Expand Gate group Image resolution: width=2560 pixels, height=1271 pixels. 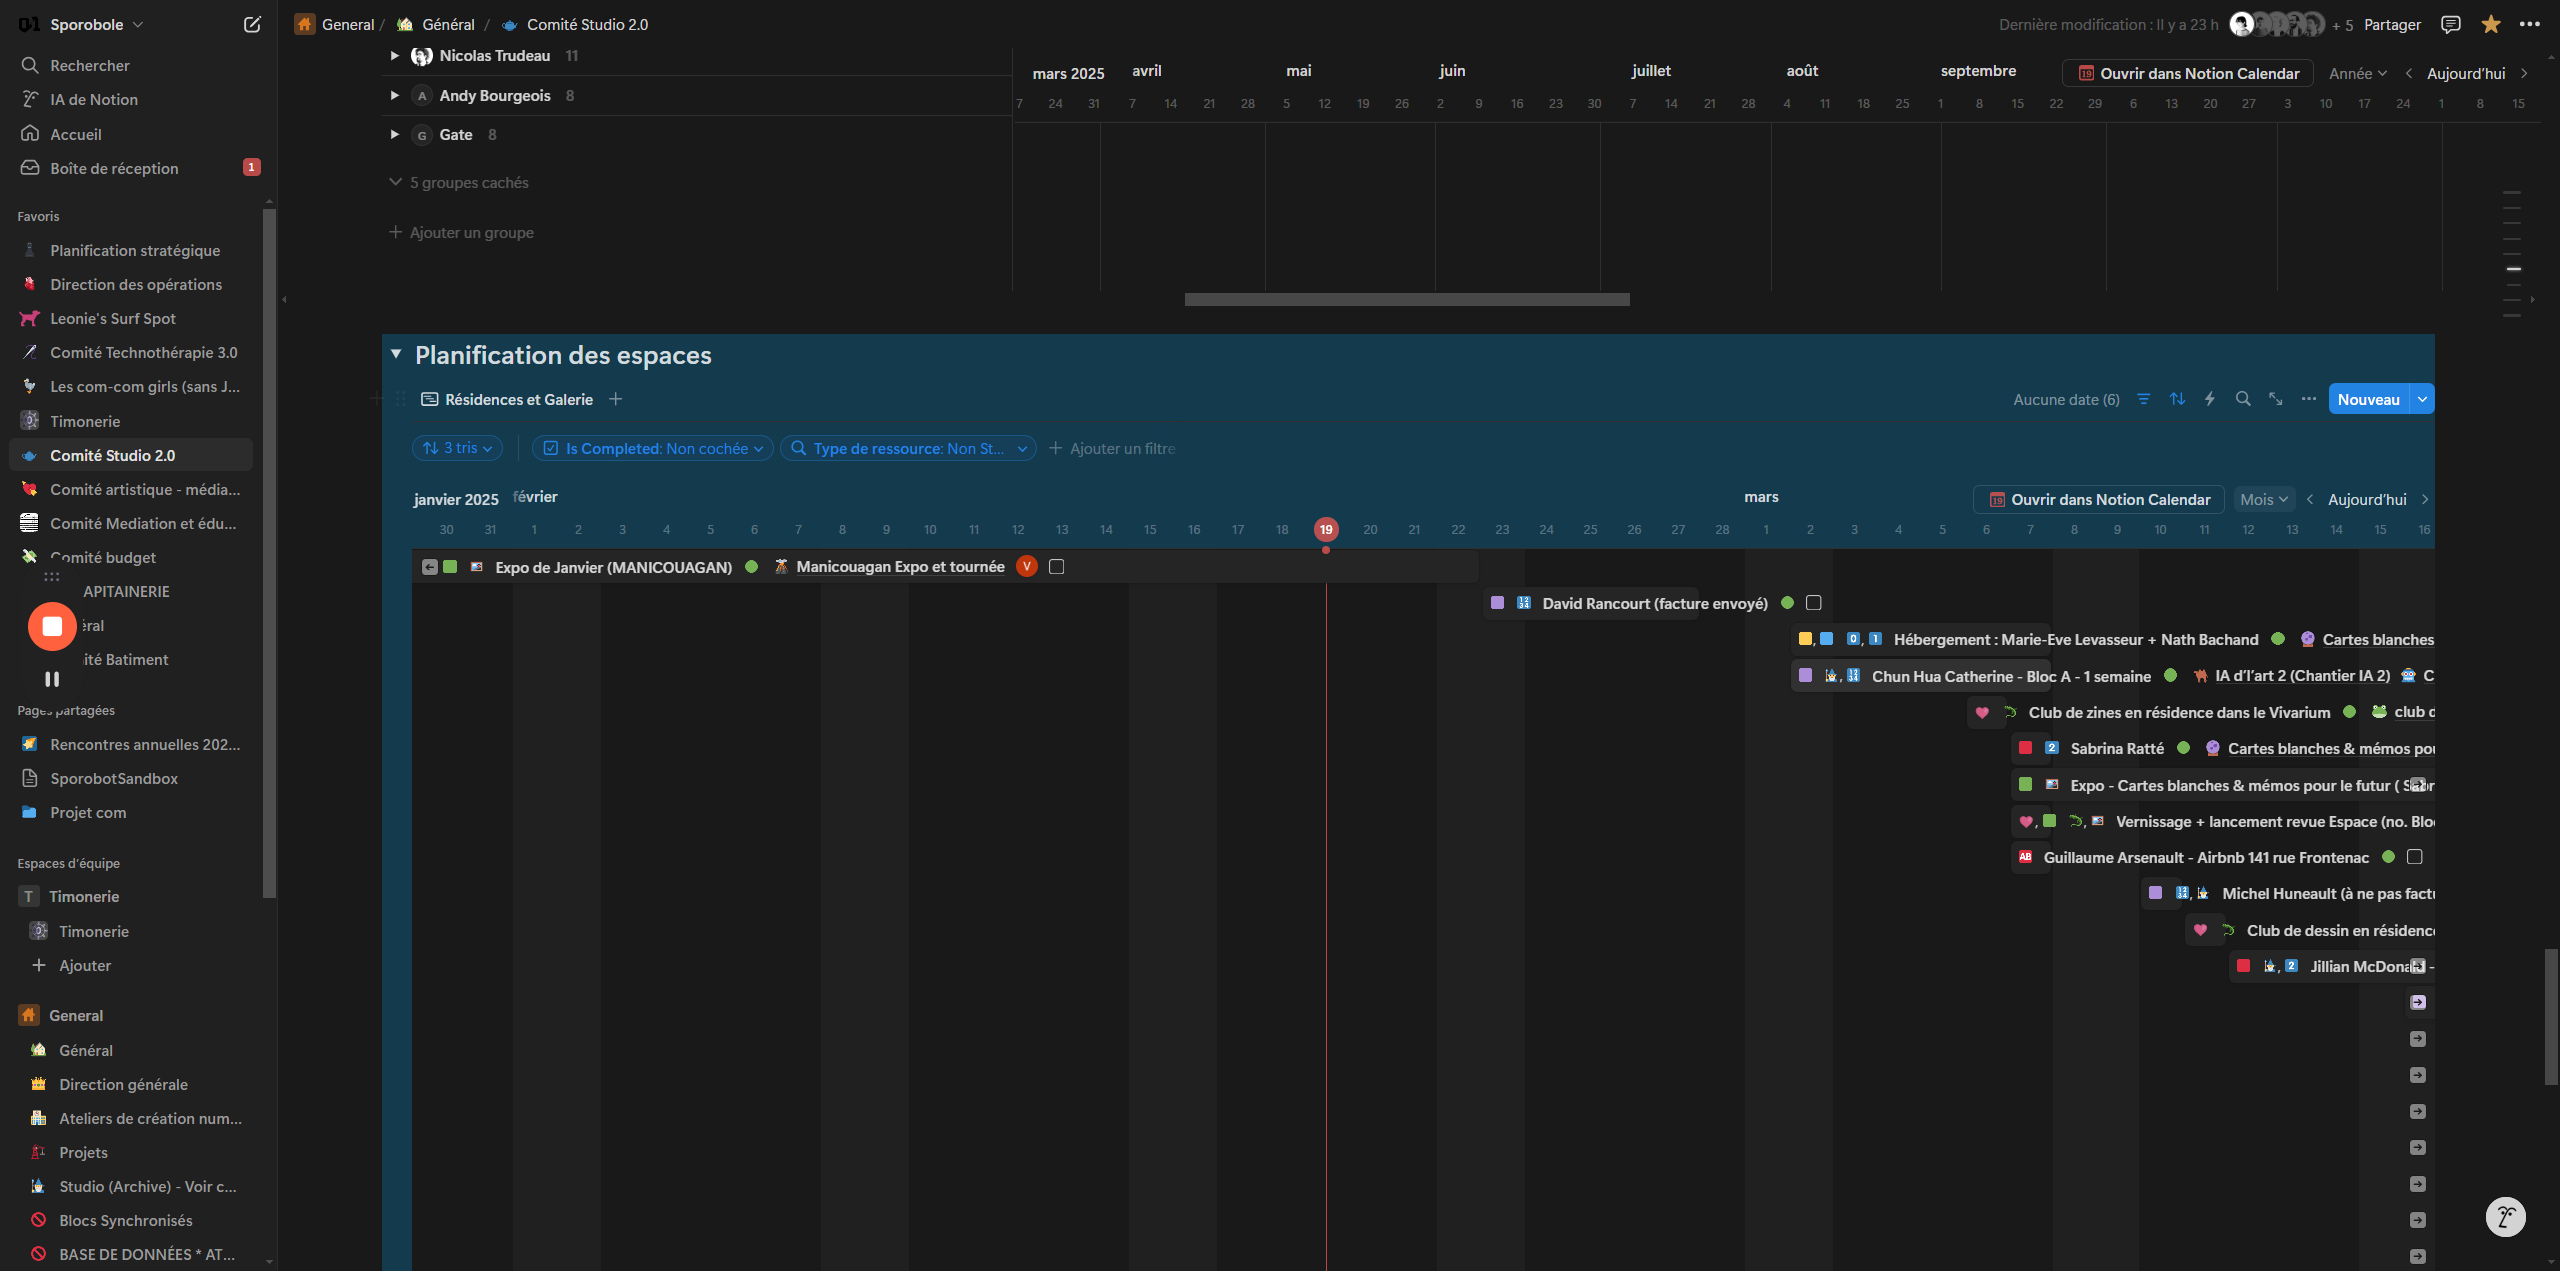(395, 134)
